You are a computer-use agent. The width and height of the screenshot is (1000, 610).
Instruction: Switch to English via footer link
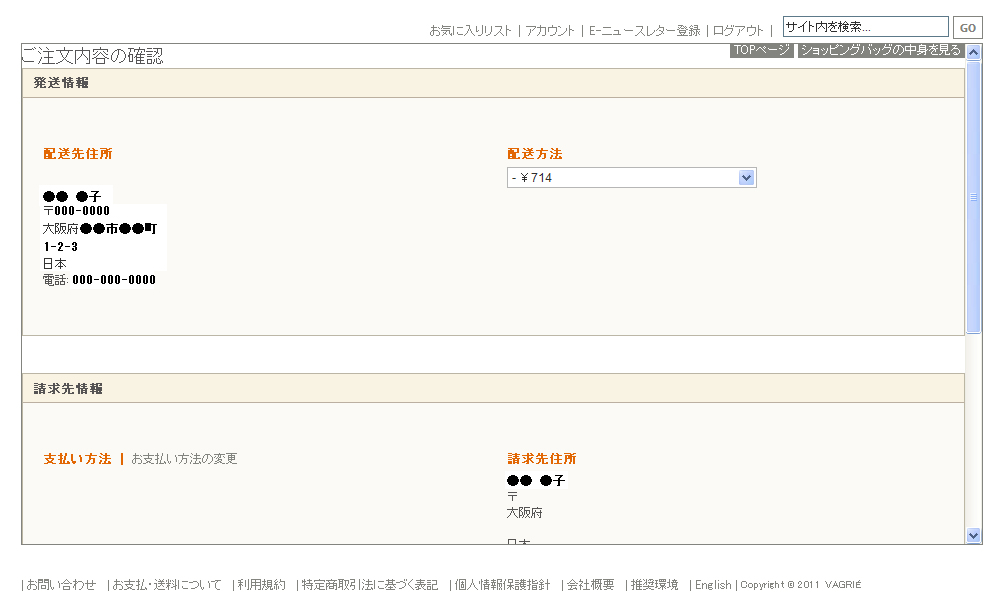click(x=713, y=584)
